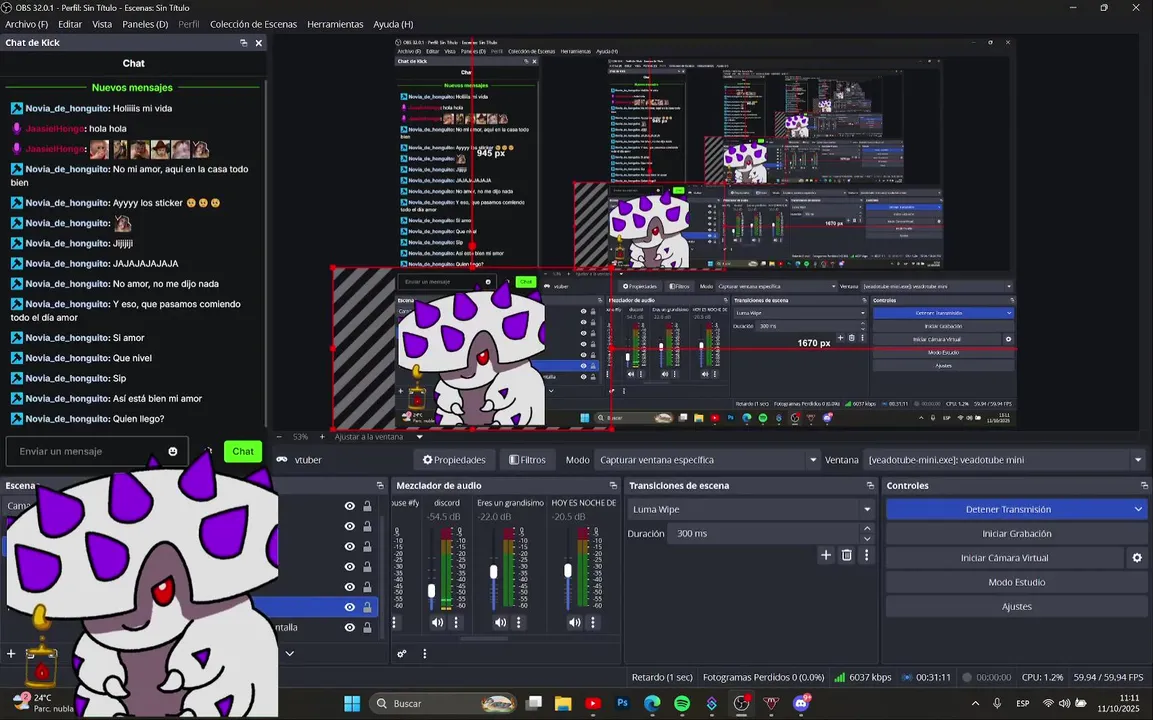
Task: Open File Explorer from the taskbar
Action: [563, 703]
